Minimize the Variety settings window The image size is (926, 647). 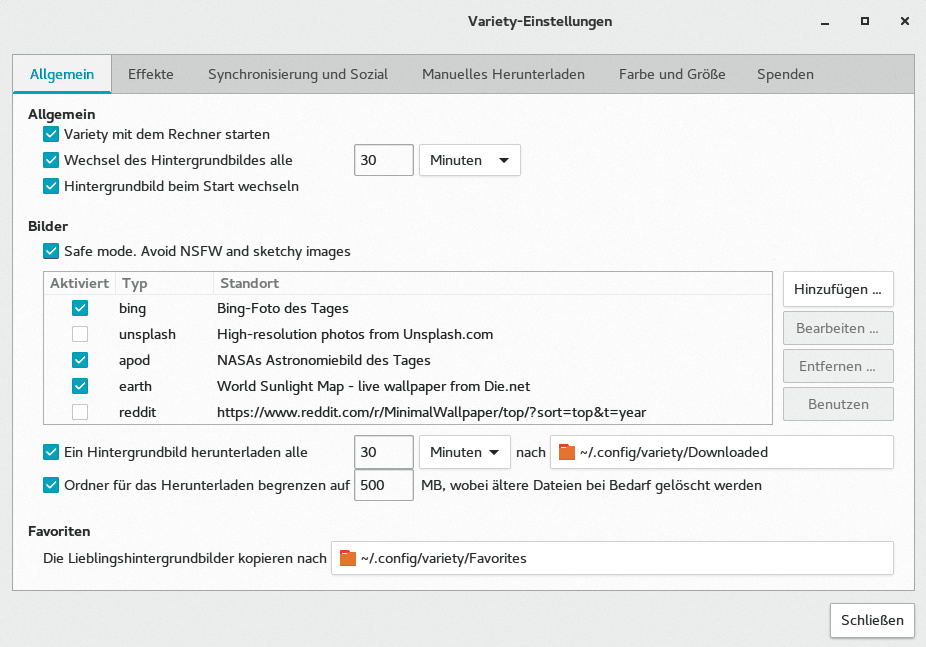click(824, 21)
